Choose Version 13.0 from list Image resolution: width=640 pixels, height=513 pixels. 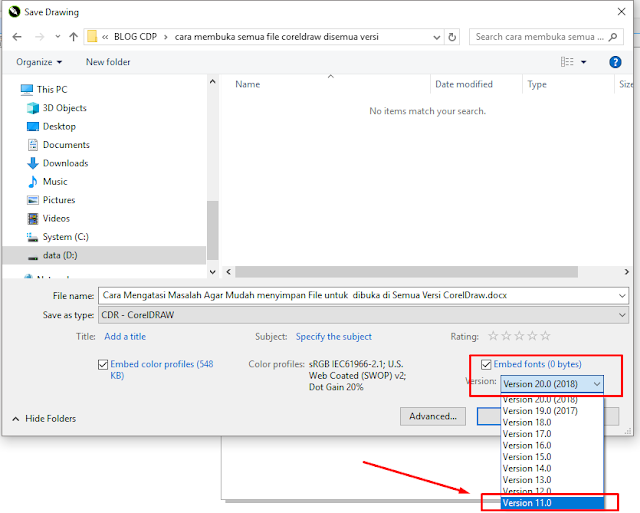(x=552, y=480)
